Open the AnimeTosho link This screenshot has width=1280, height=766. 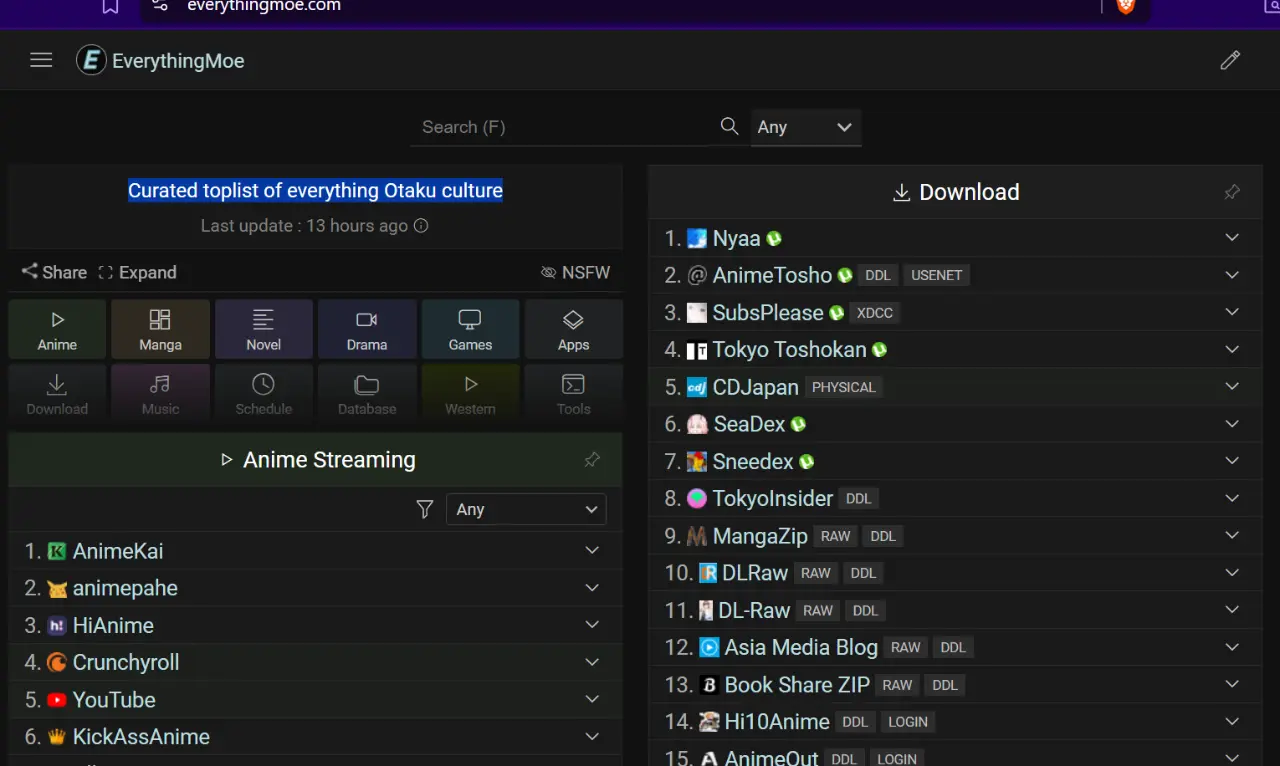tap(772, 275)
